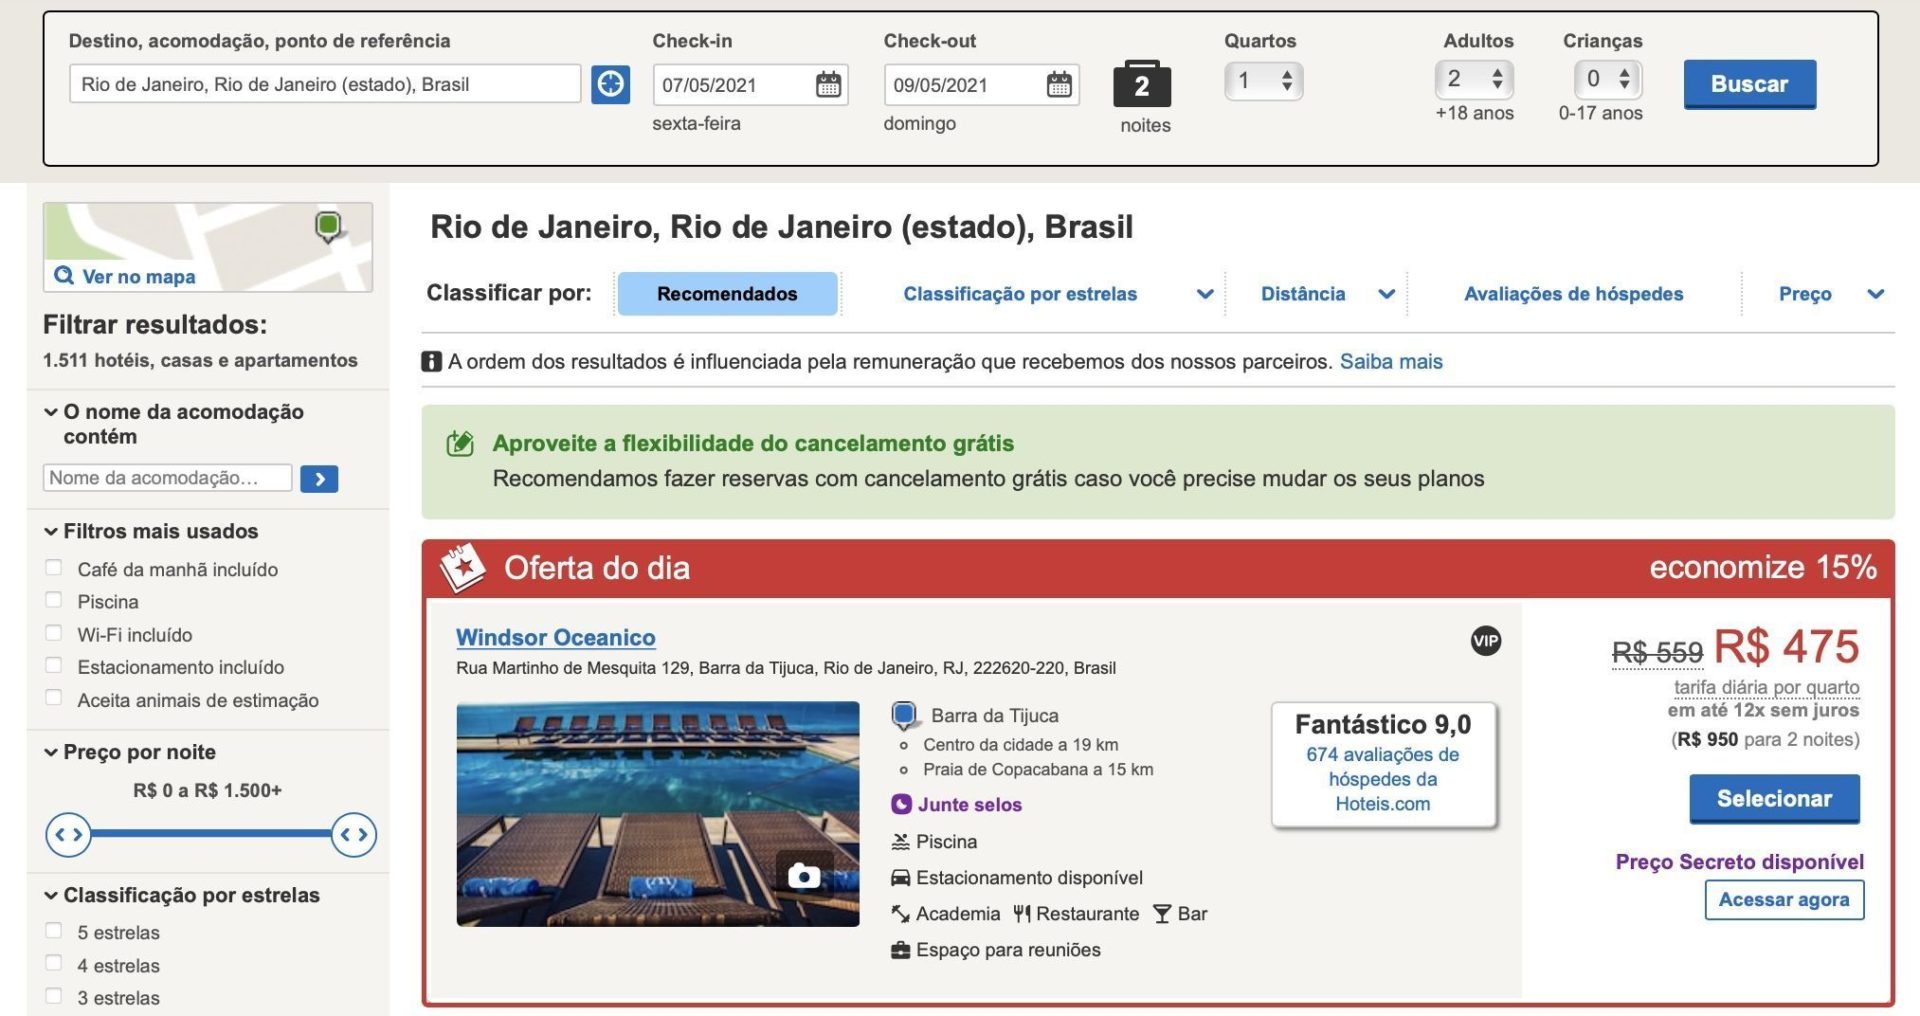Image resolution: width=1920 pixels, height=1016 pixels.
Task: Enable Café da manhã incluído filter
Action: pos(54,568)
